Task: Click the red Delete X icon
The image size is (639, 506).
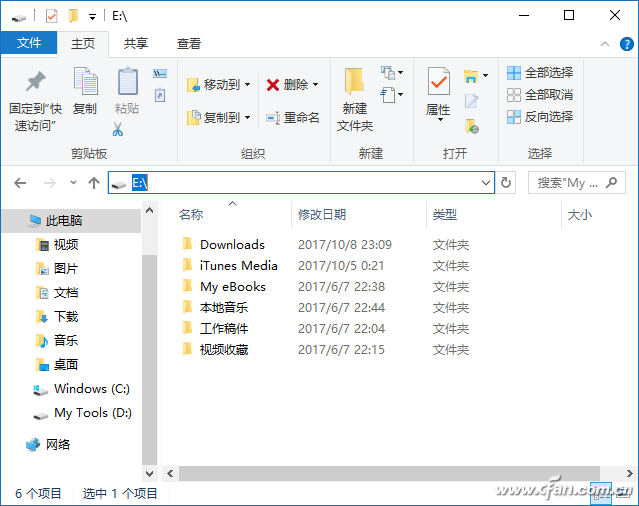Action: pyautogui.click(x=273, y=85)
